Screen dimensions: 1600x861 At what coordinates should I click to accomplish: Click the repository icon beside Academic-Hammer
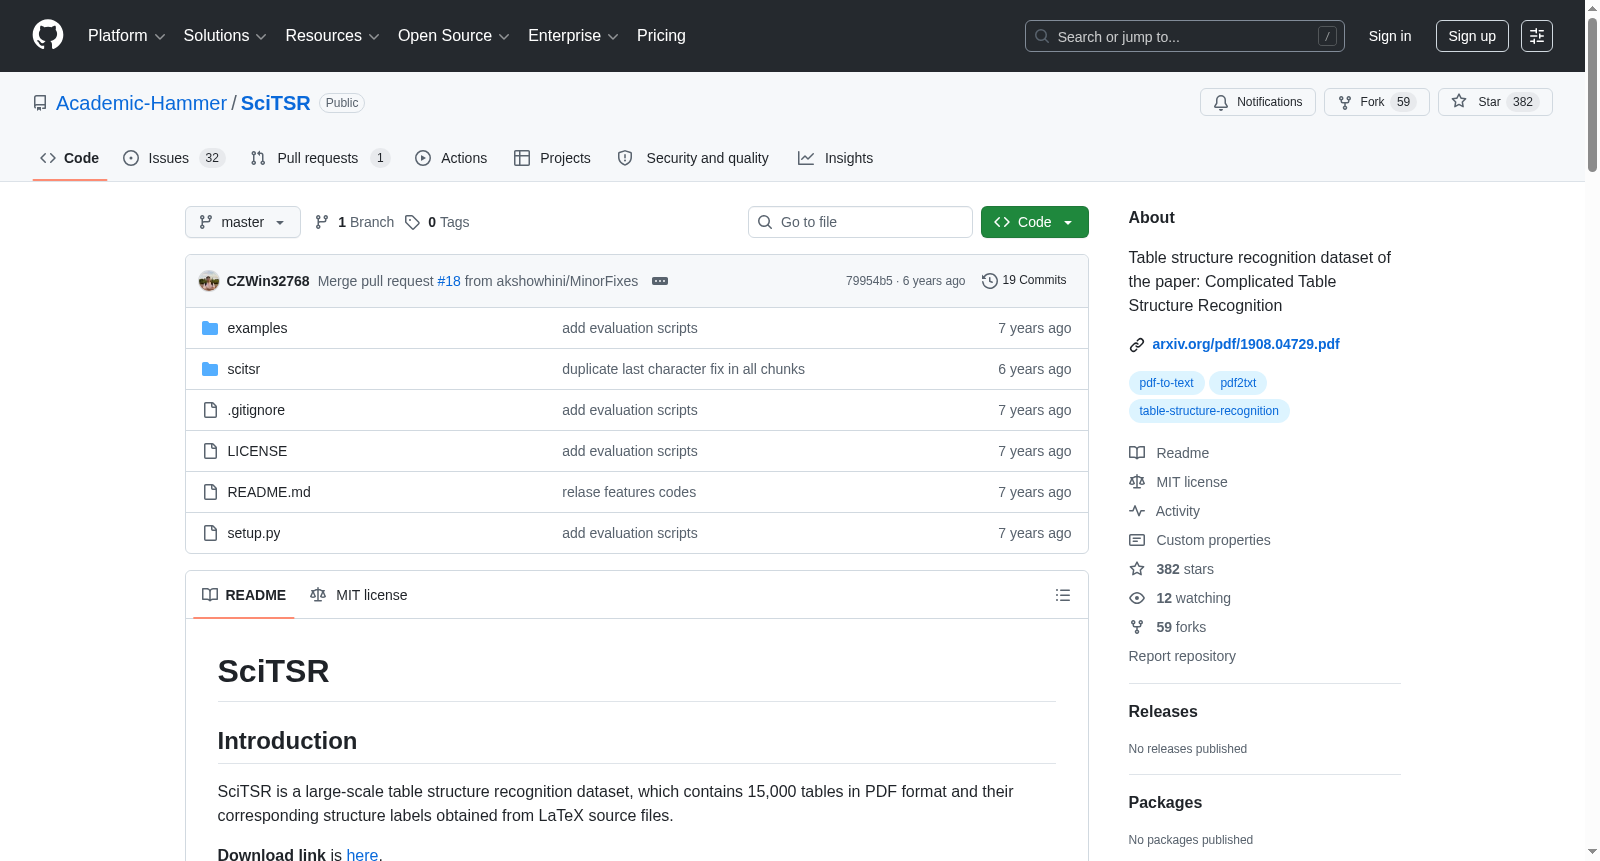(x=40, y=103)
